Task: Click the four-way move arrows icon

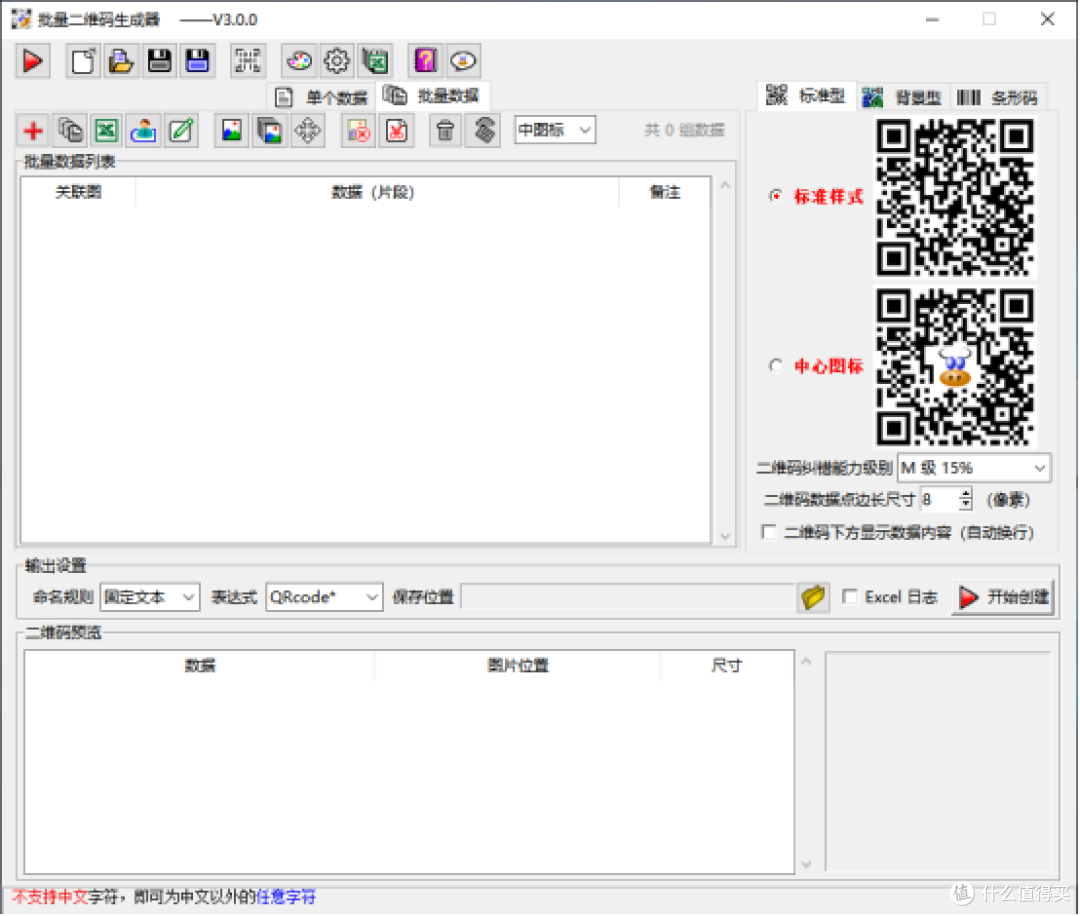Action: [307, 130]
